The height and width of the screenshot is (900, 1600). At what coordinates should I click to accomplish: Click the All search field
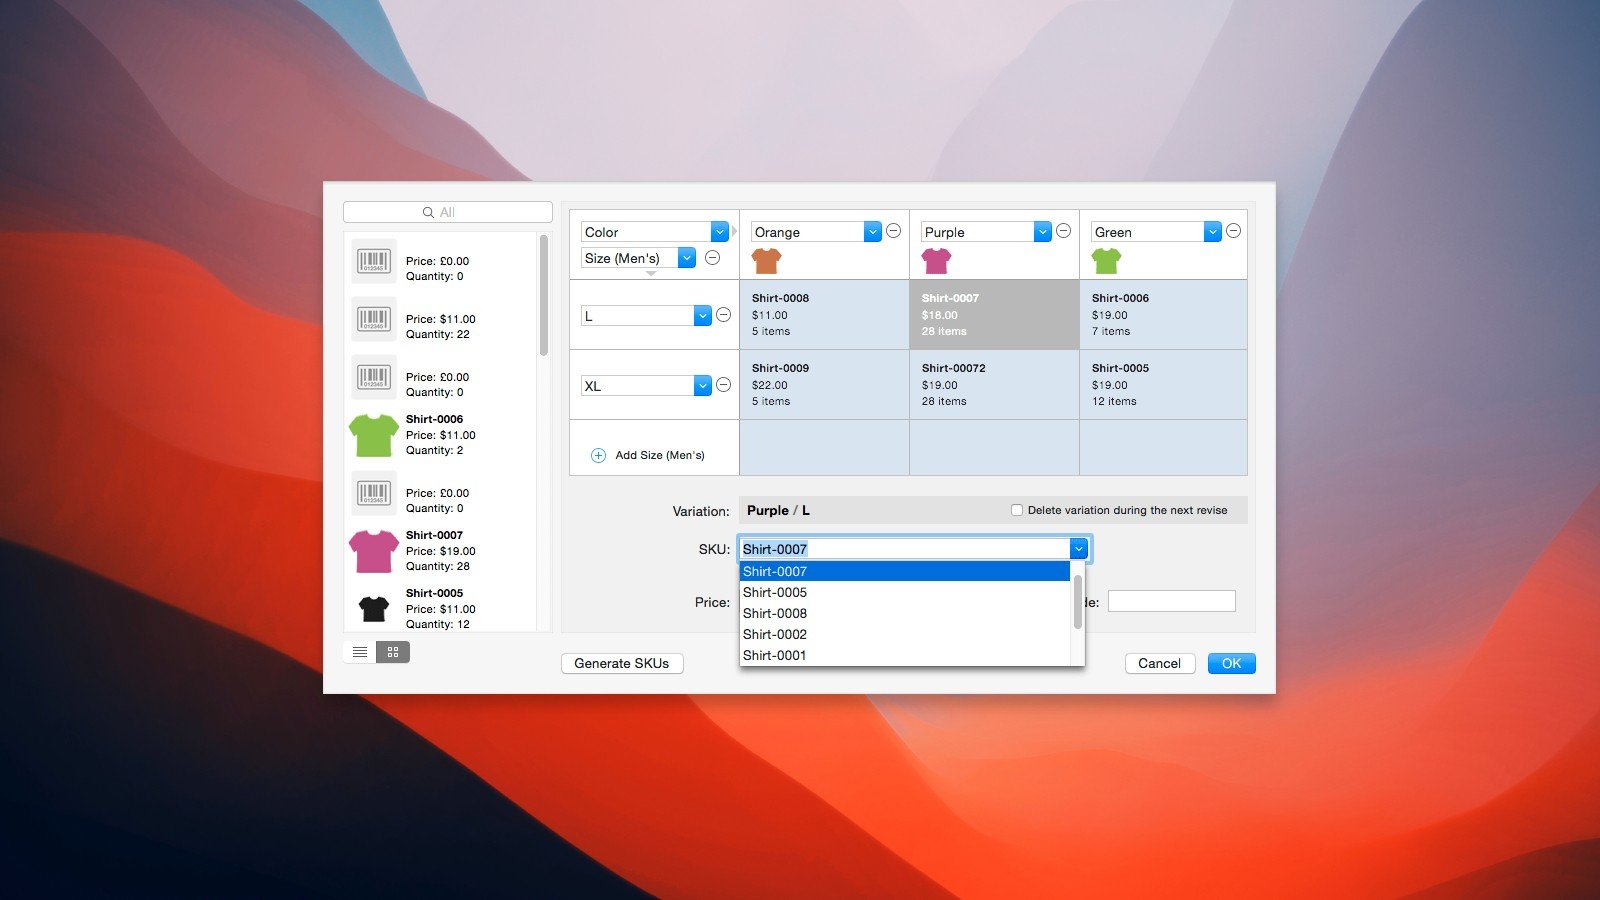coord(447,212)
